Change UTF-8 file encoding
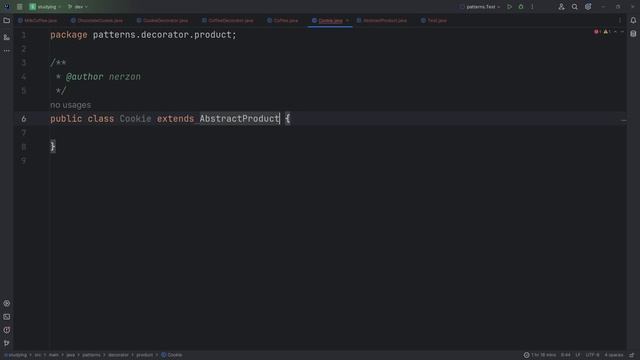640x360 pixels. point(593,355)
